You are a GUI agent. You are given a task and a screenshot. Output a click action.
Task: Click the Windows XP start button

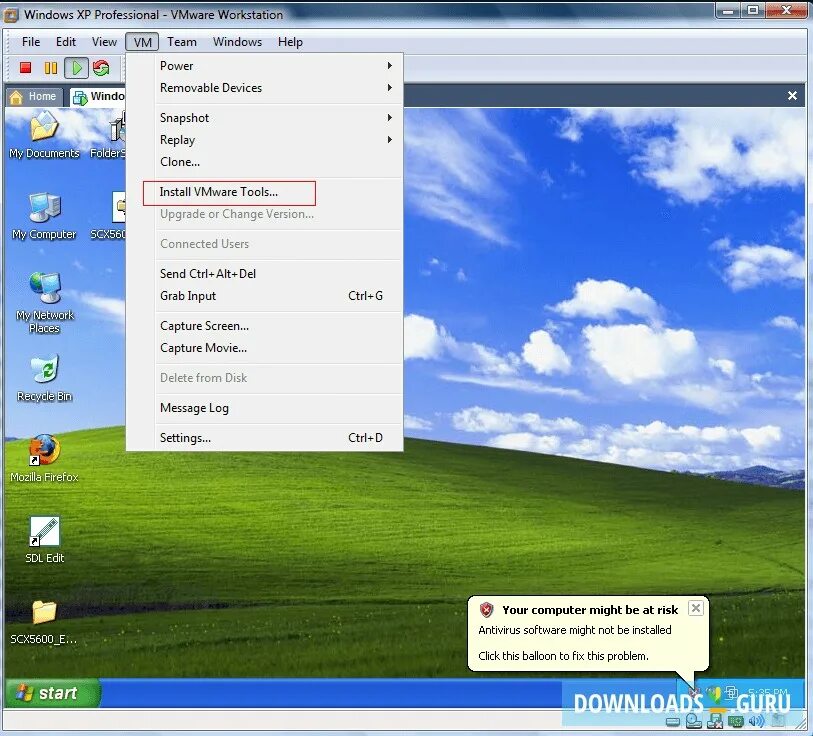point(53,693)
